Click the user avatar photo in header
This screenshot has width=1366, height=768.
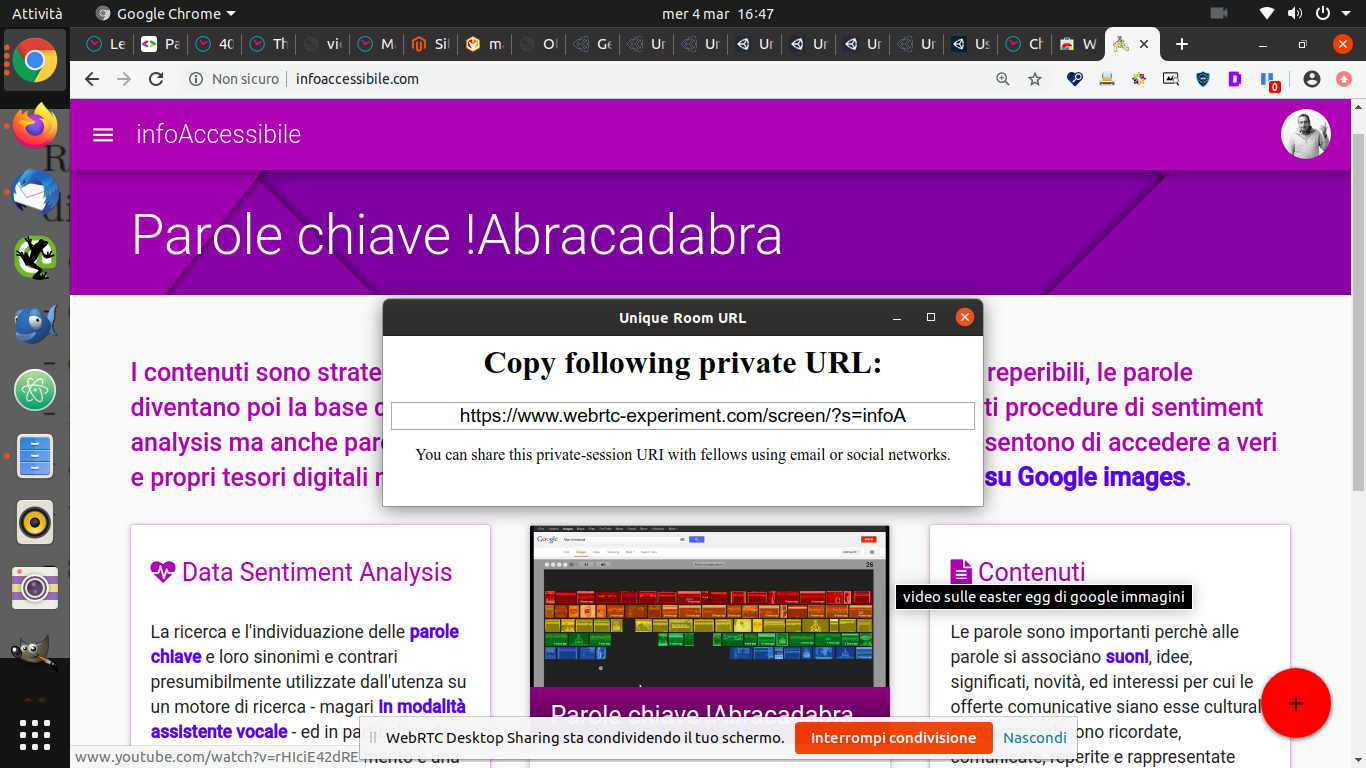click(x=1305, y=134)
